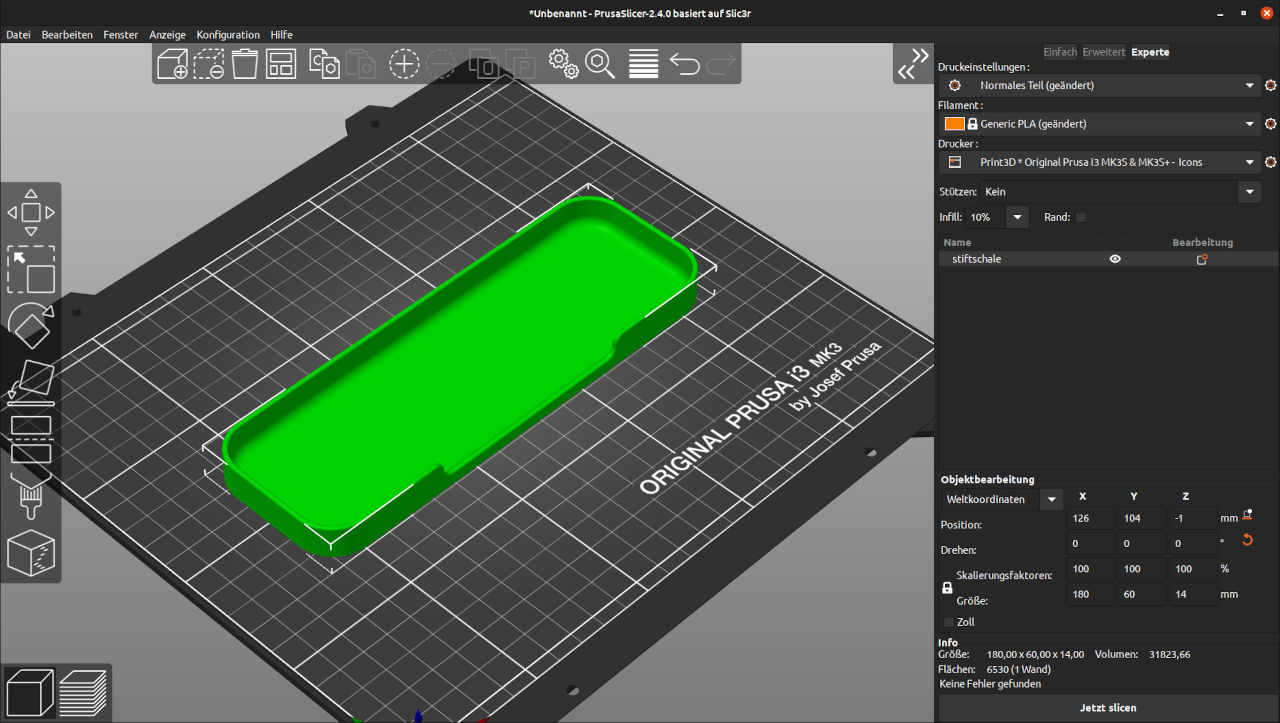Select the Move gizmo tool
The width and height of the screenshot is (1280, 723).
pos(31,212)
